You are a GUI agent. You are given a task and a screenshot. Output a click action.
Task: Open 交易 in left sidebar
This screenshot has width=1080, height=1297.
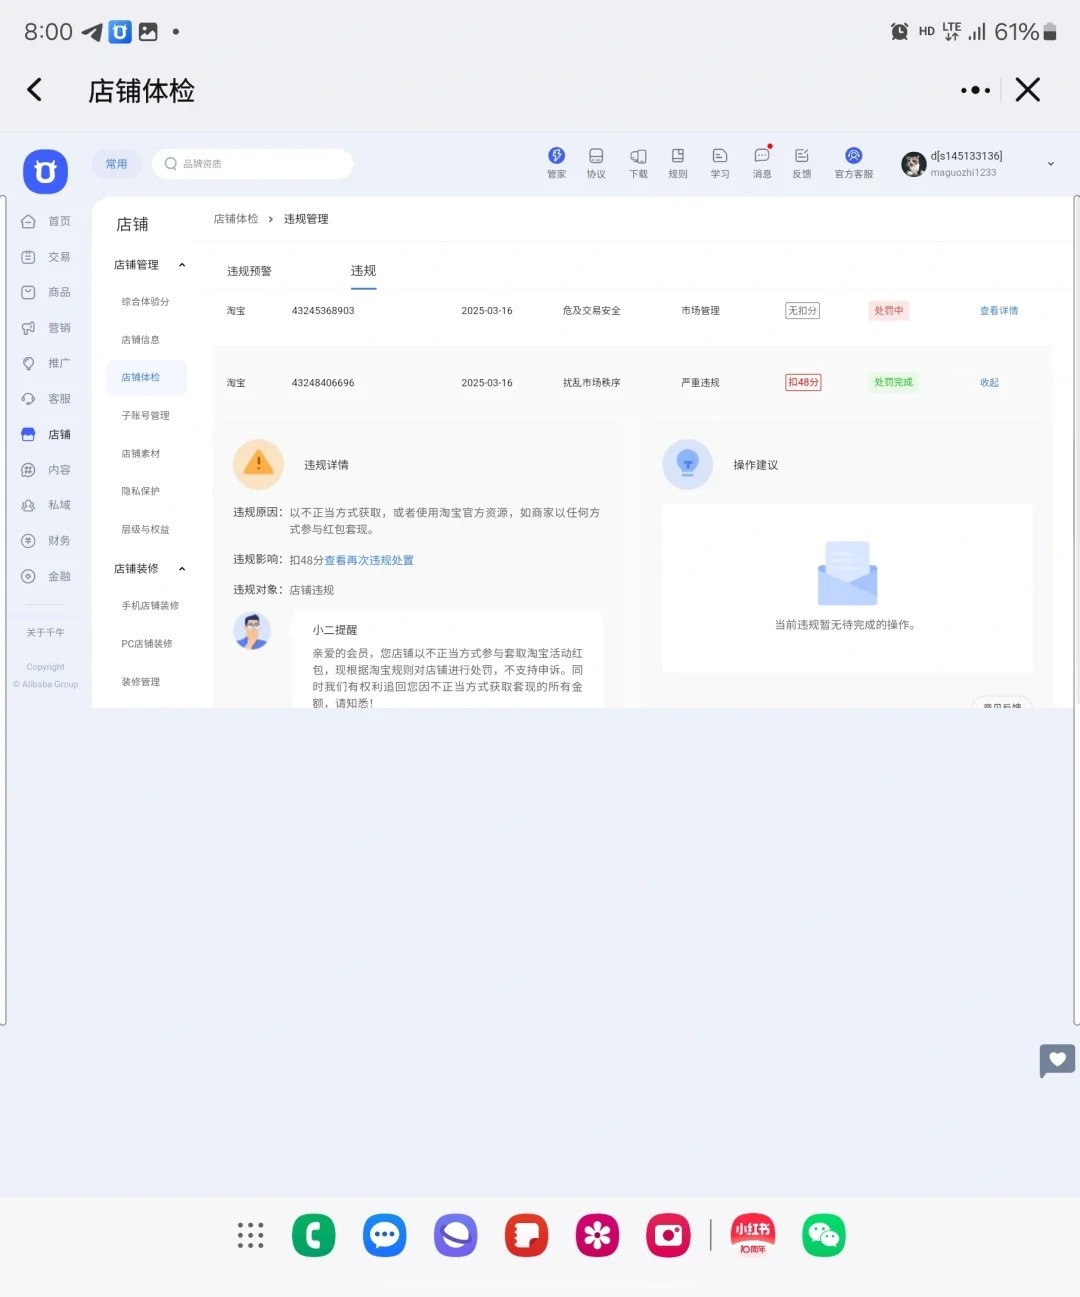(46, 257)
